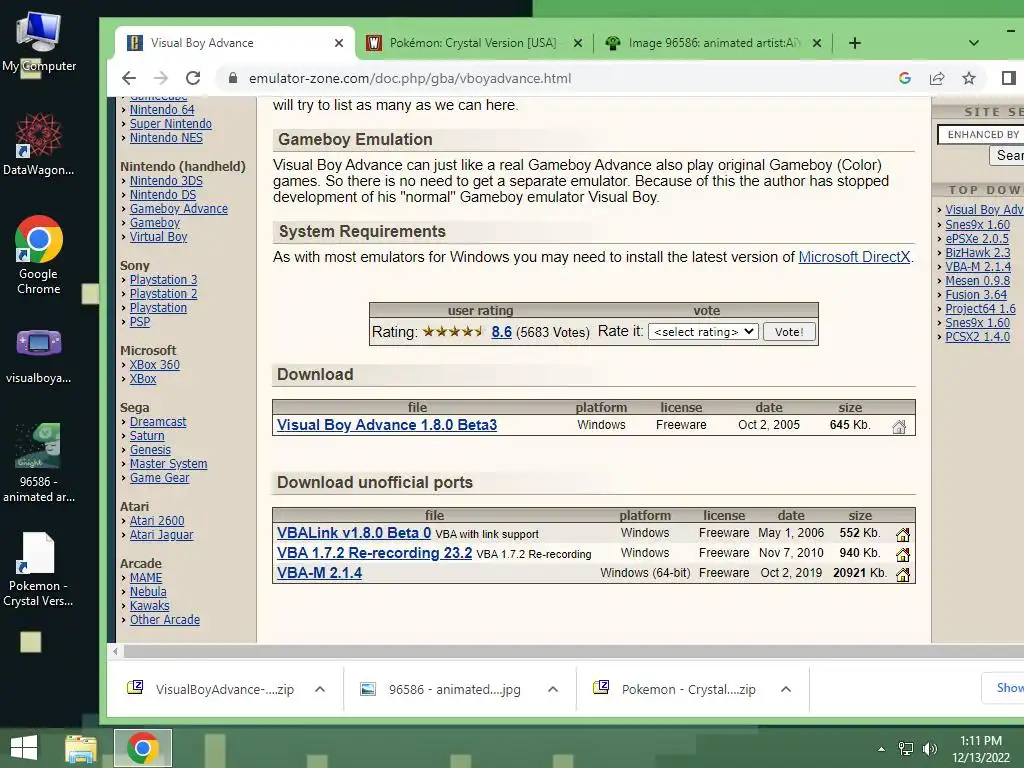
Task: Launch Google Chrome desktop shortcut
Action: click(39, 255)
